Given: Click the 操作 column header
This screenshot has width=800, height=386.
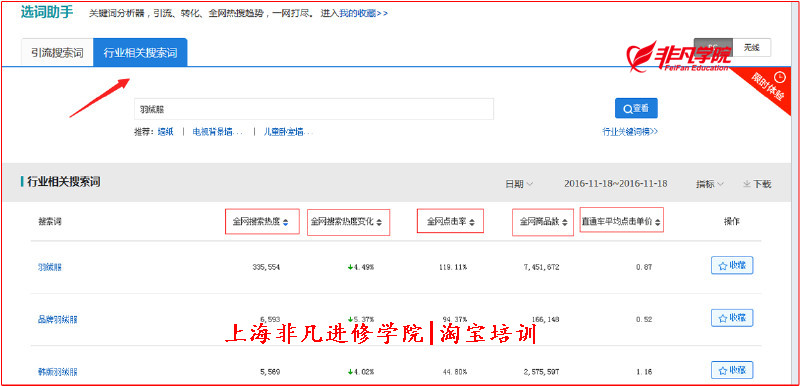Looking at the screenshot, I should 732,221.
